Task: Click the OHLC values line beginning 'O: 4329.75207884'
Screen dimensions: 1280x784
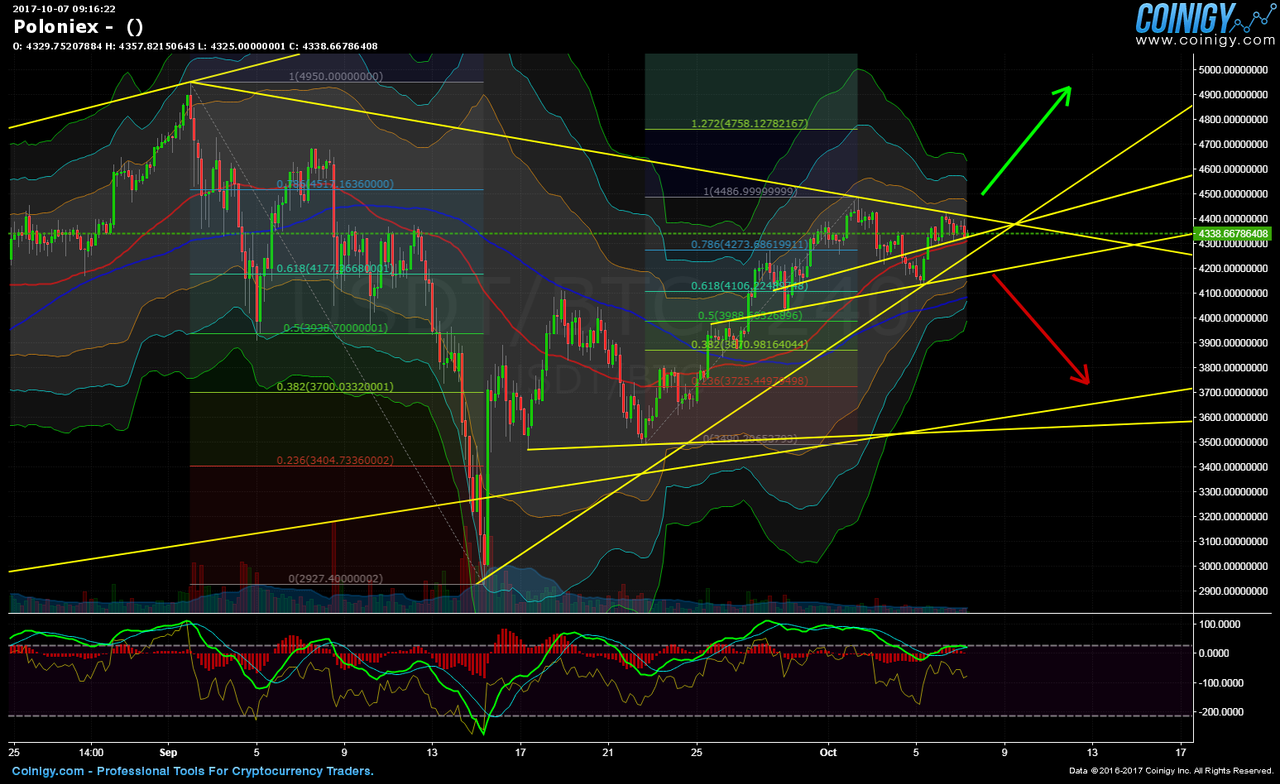Action: coord(195,46)
